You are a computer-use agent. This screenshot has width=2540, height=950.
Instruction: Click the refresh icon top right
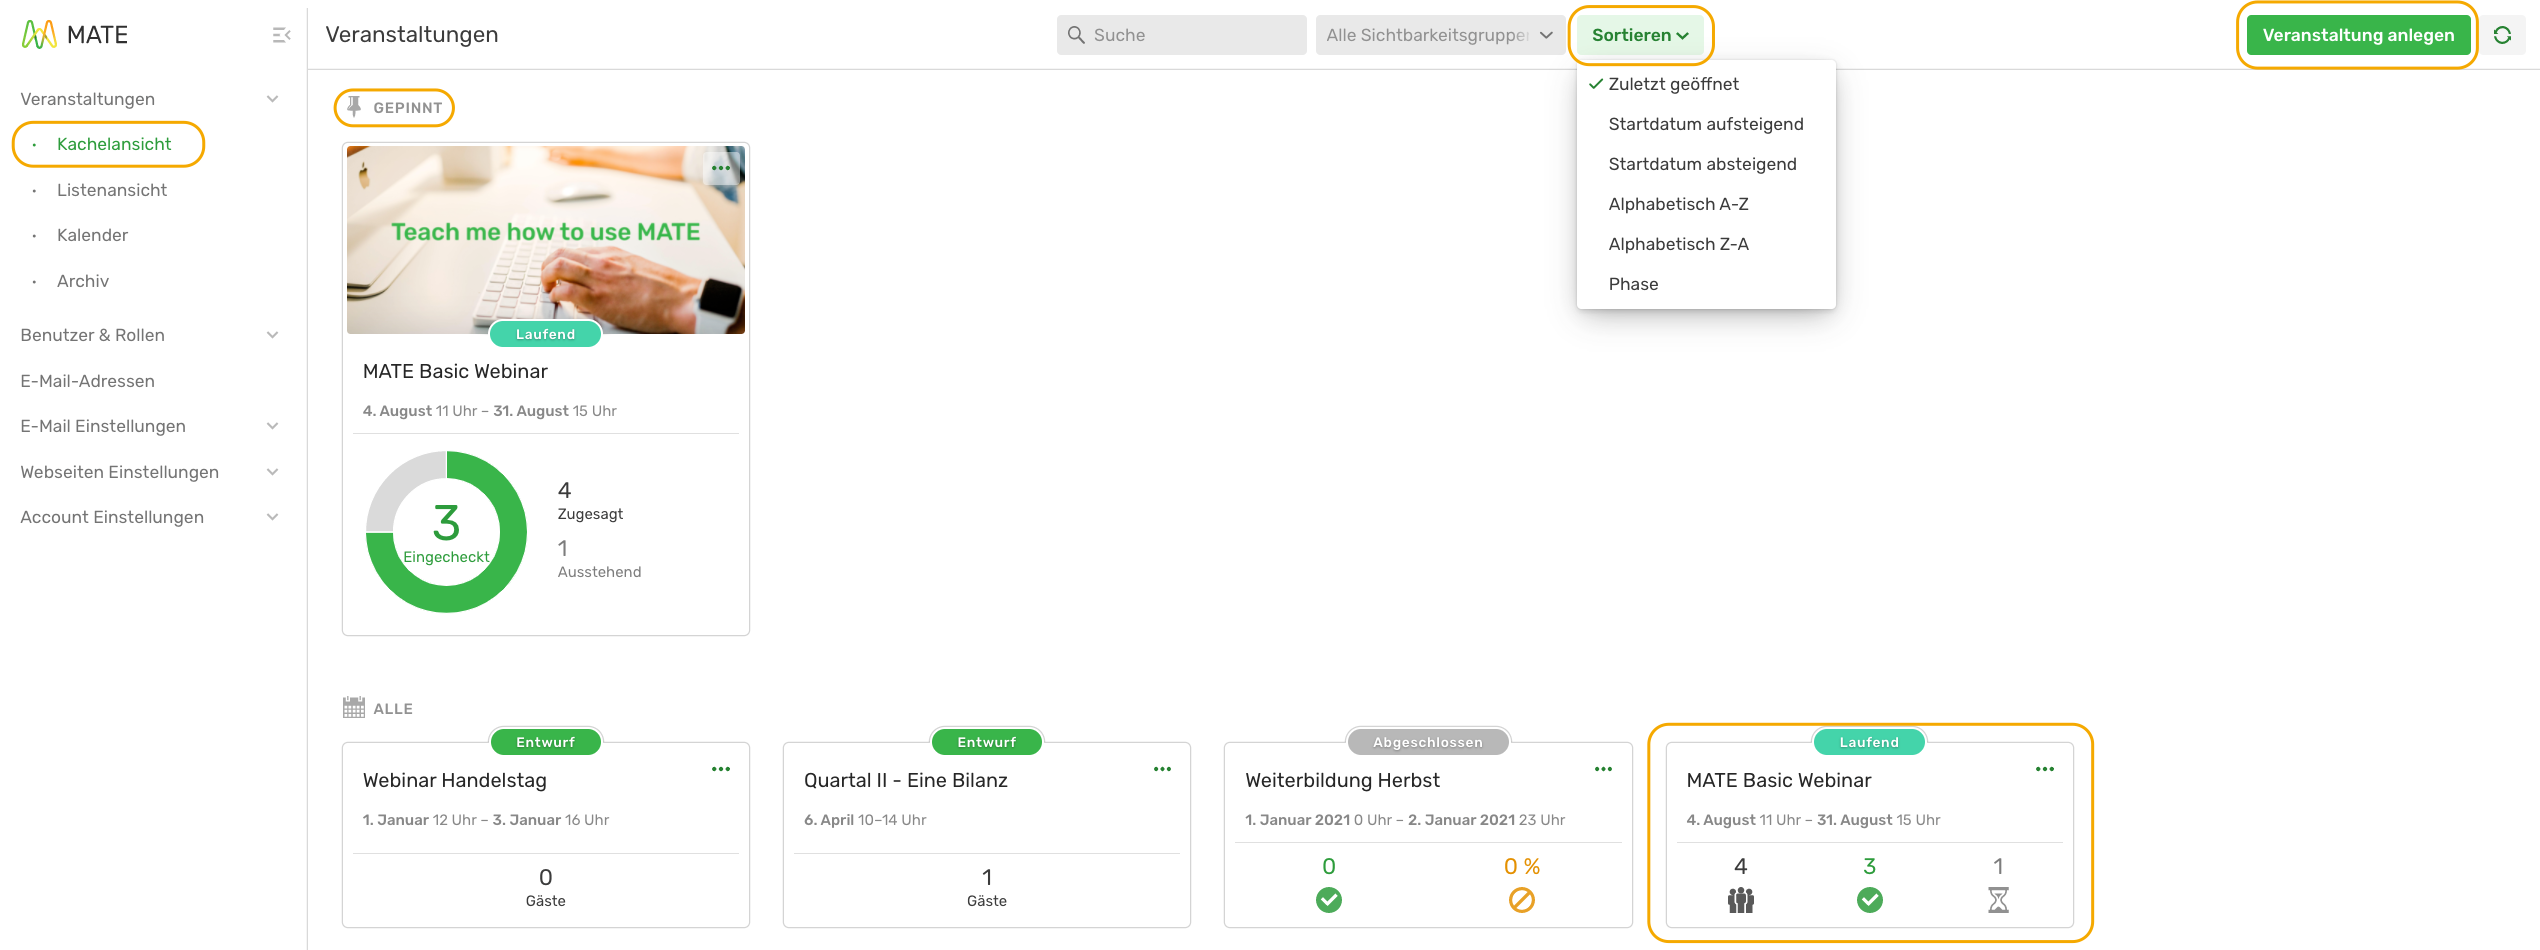click(x=2502, y=35)
